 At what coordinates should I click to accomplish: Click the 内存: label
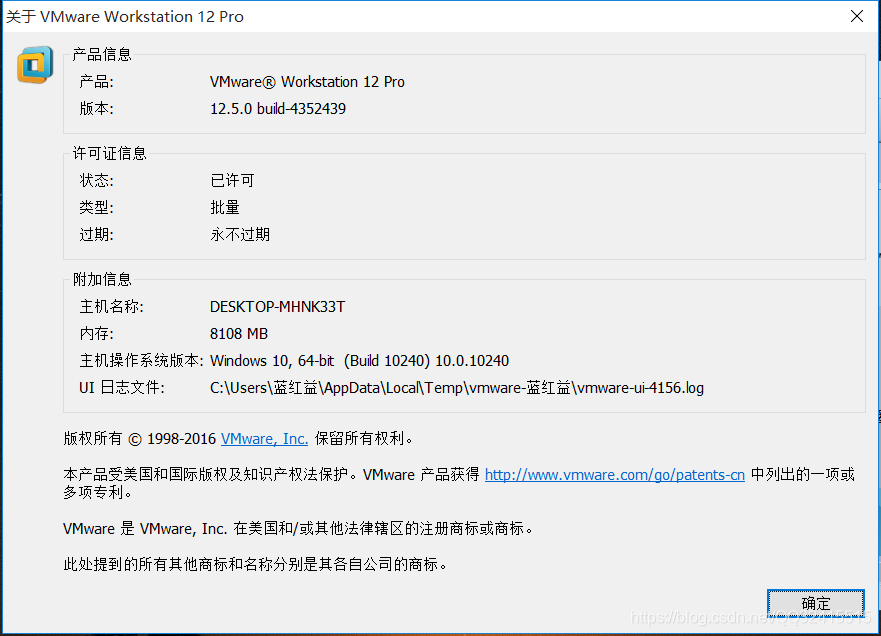(x=96, y=334)
